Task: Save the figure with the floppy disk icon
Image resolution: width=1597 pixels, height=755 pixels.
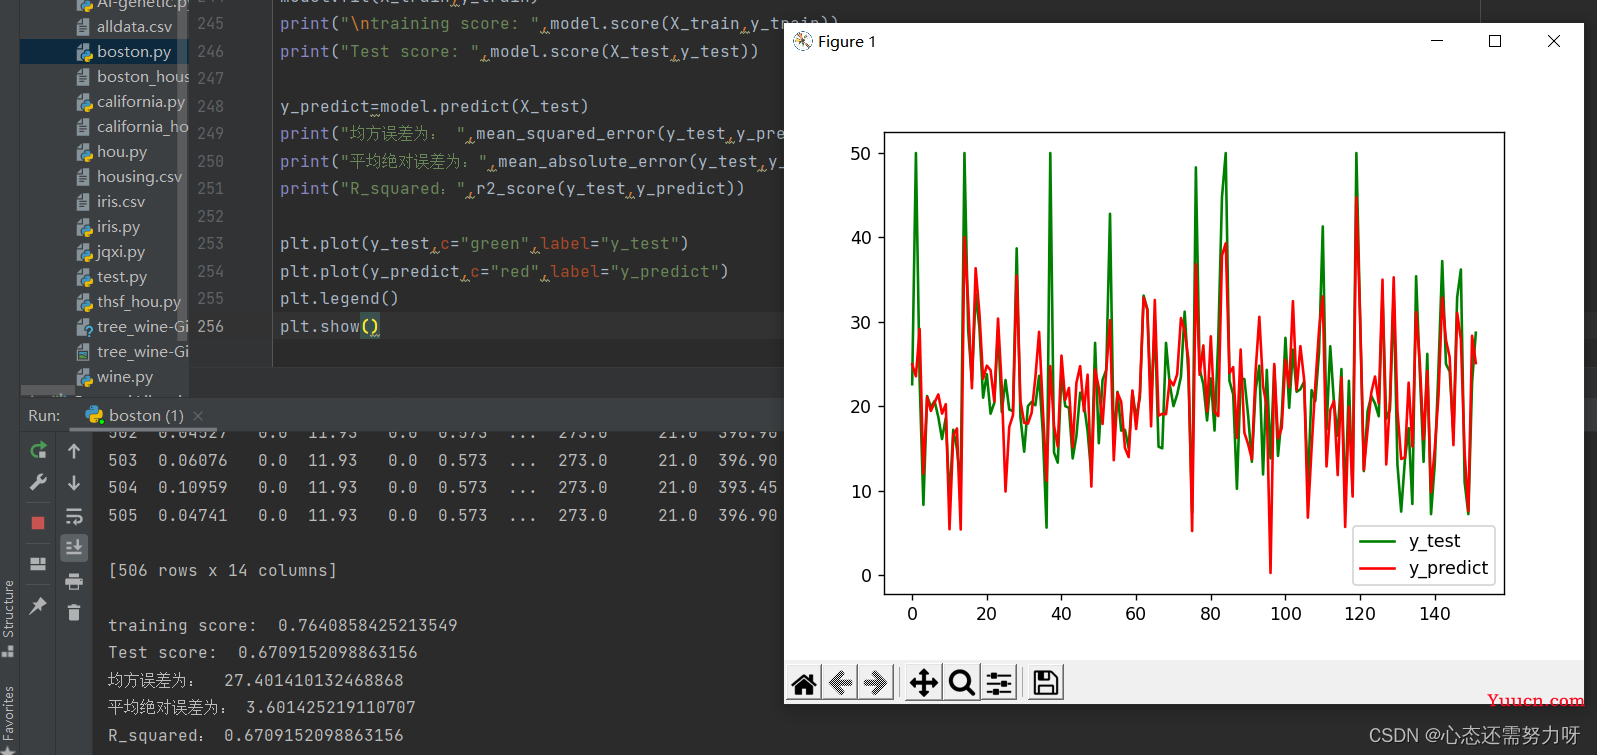Action: click(1045, 683)
